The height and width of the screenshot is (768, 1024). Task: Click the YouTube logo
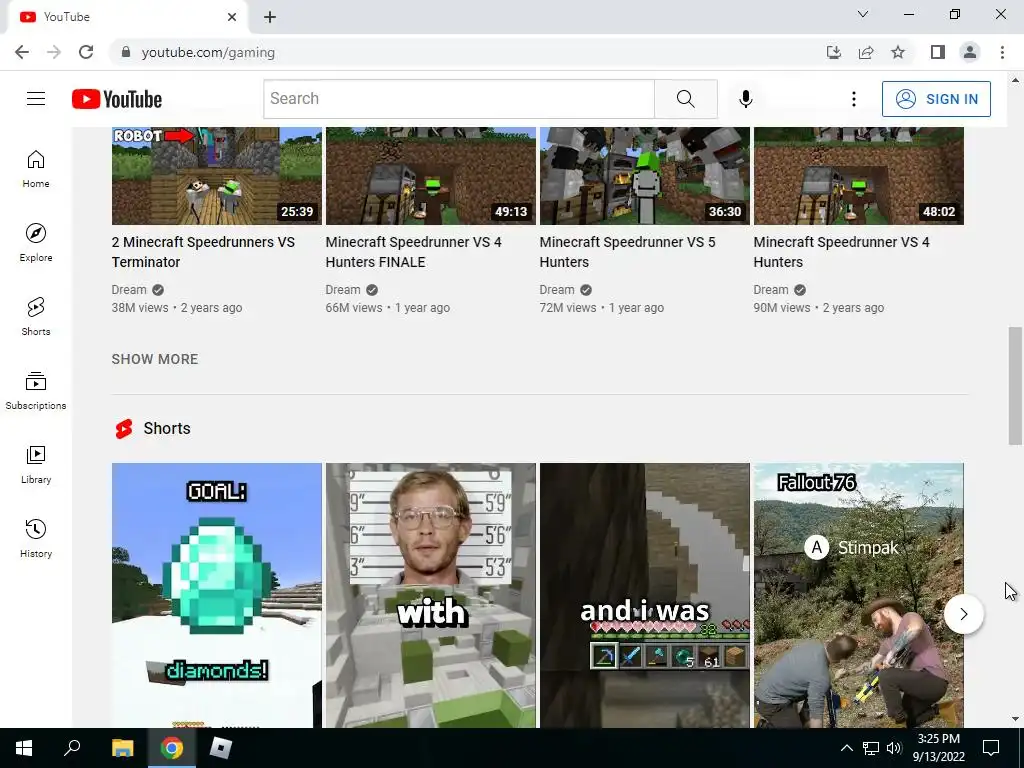117,99
